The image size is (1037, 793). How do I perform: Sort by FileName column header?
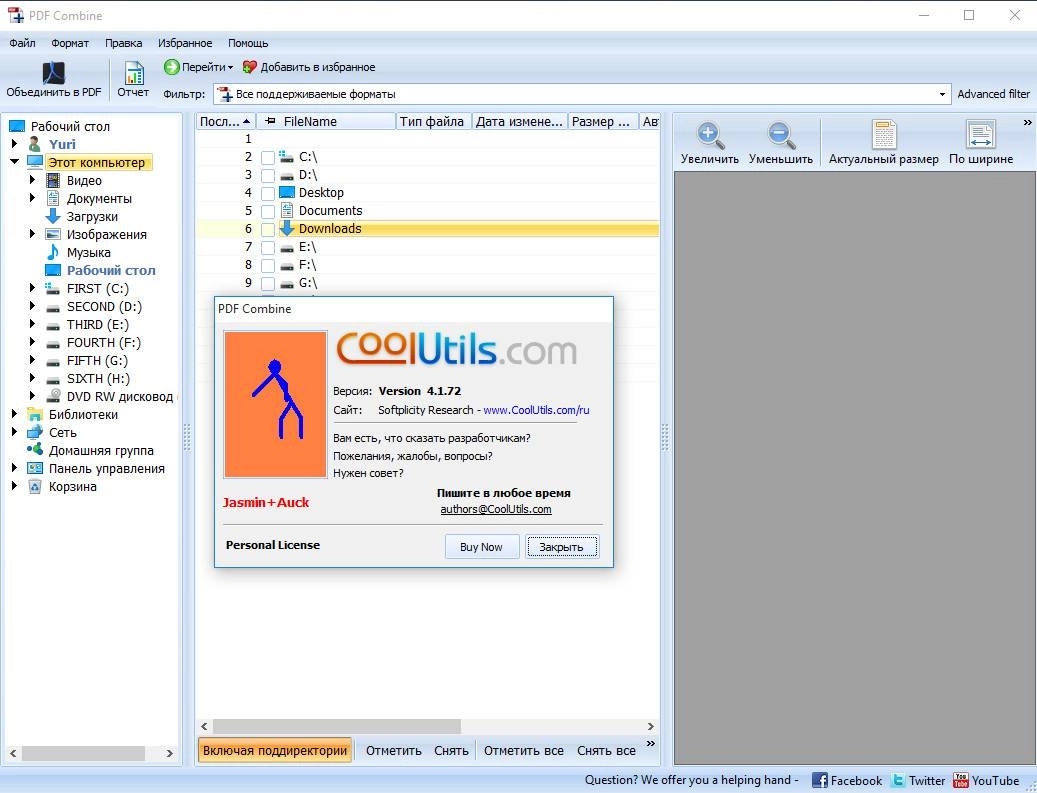(325, 122)
